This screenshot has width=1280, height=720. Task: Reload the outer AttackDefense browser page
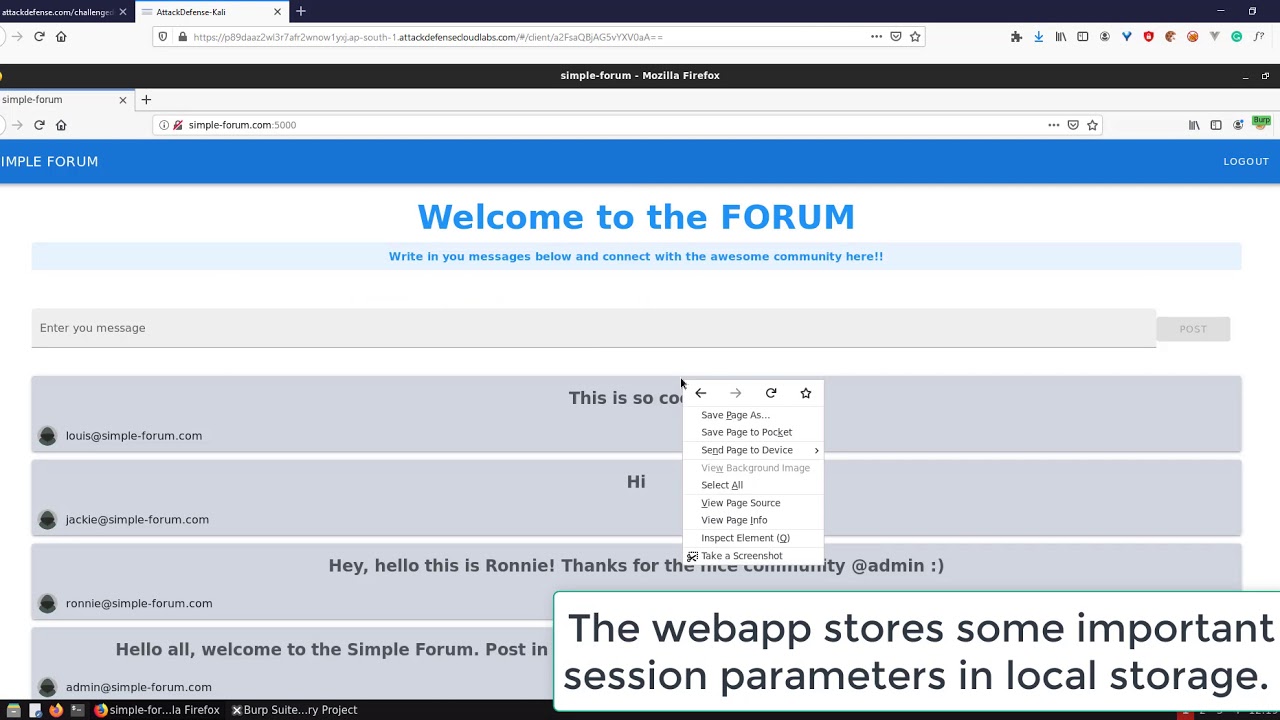(39, 37)
